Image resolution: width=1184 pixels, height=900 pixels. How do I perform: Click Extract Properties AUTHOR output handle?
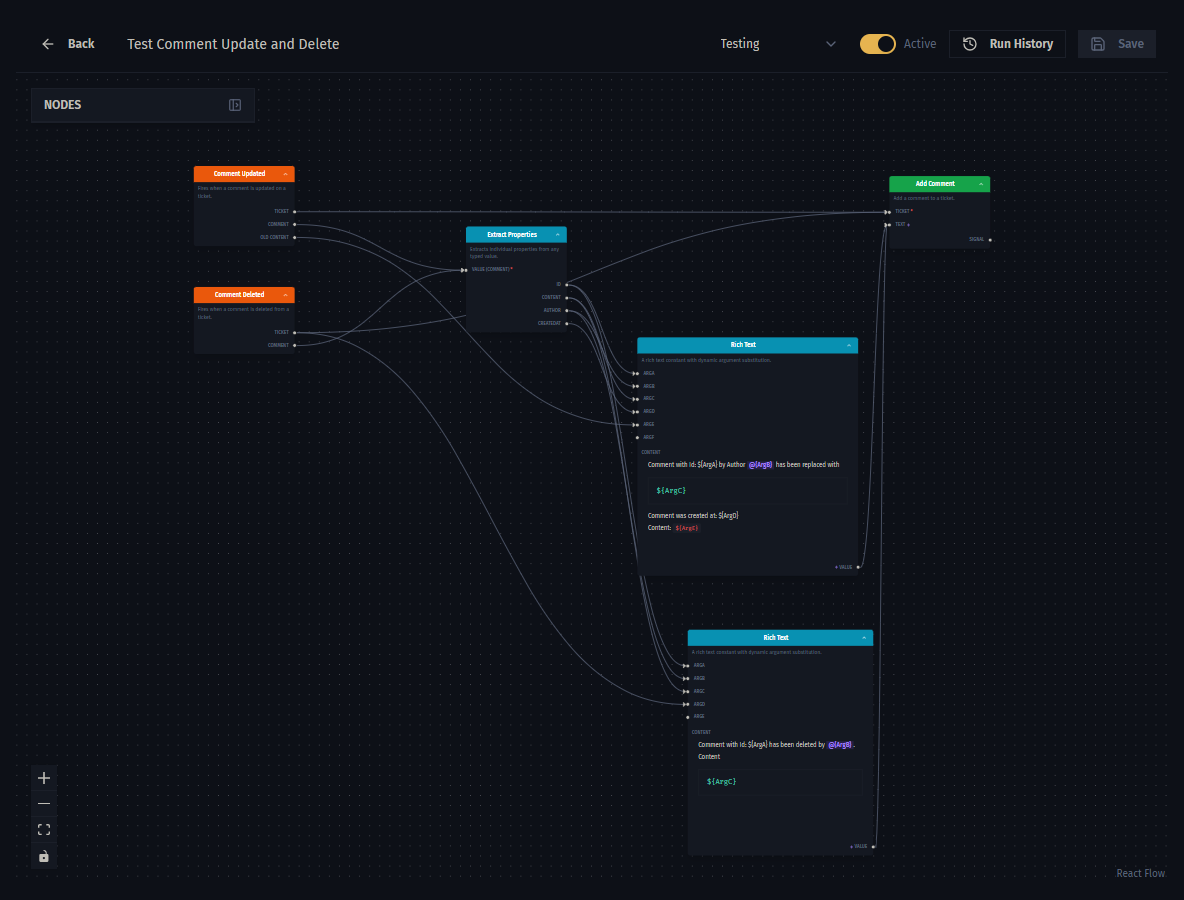(567, 310)
